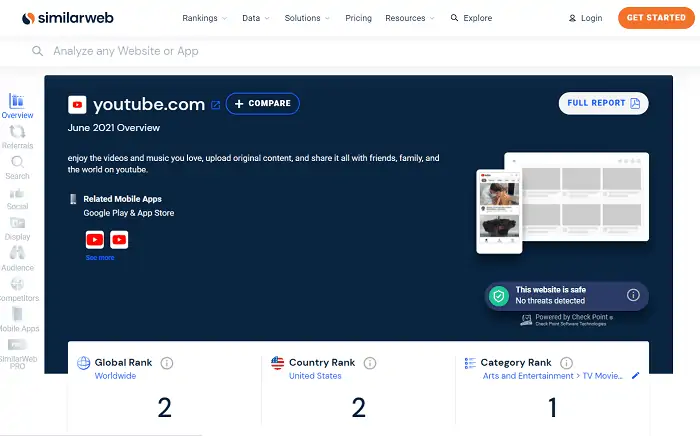Edit category with the pencil icon
700x436 pixels.
[x=635, y=376]
